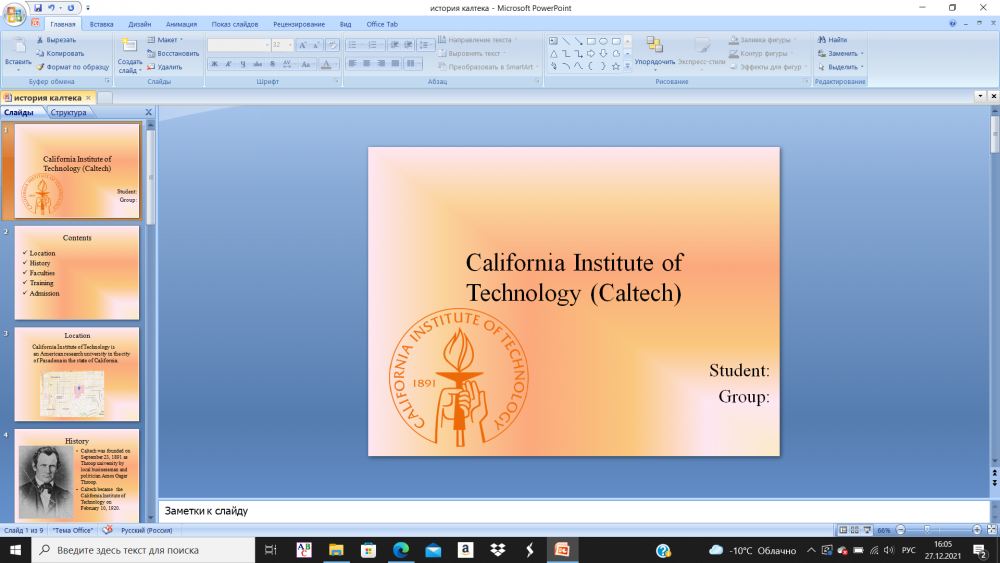
Task: Cut selection with Вырезать
Action: click(55, 40)
